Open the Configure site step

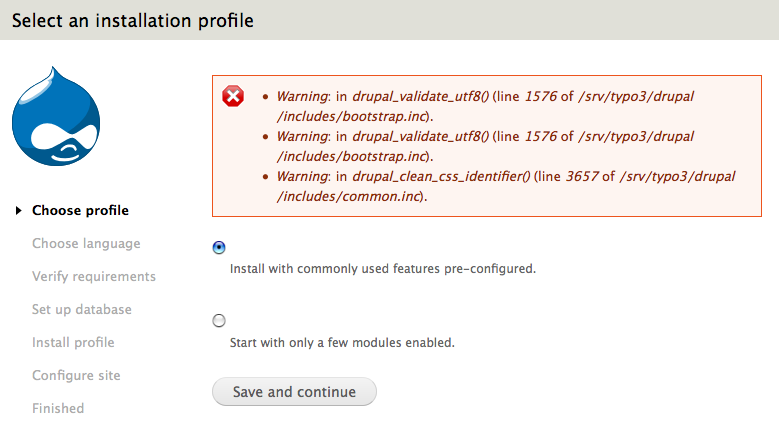pyautogui.click(x=76, y=375)
